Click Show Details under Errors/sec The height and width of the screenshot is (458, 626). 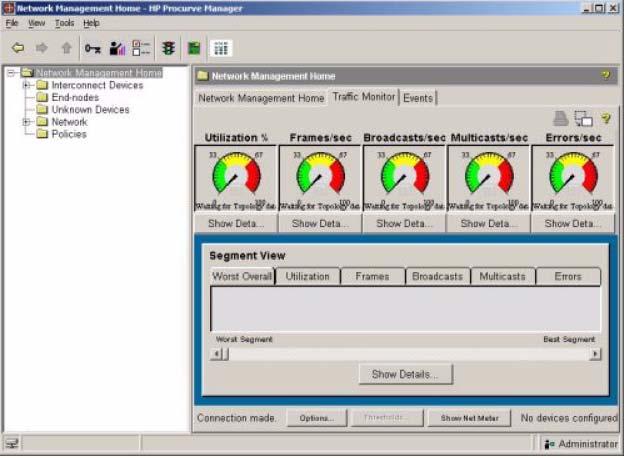coord(573,224)
